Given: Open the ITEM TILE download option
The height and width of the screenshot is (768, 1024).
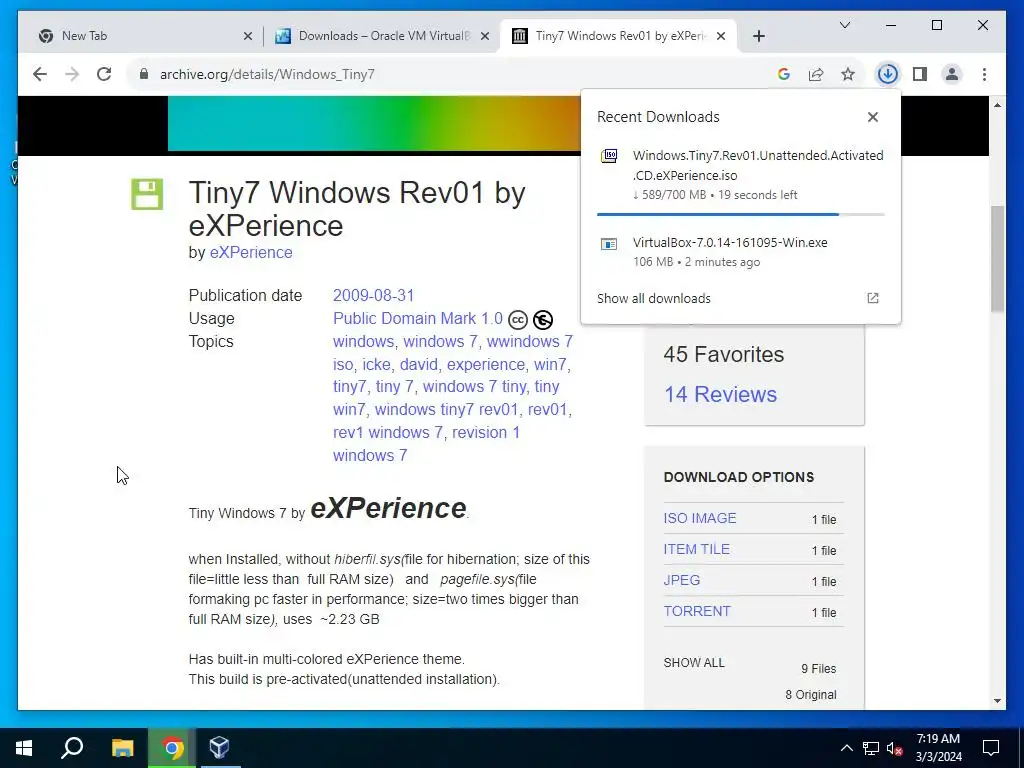Looking at the screenshot, I should tap(697, 549).
